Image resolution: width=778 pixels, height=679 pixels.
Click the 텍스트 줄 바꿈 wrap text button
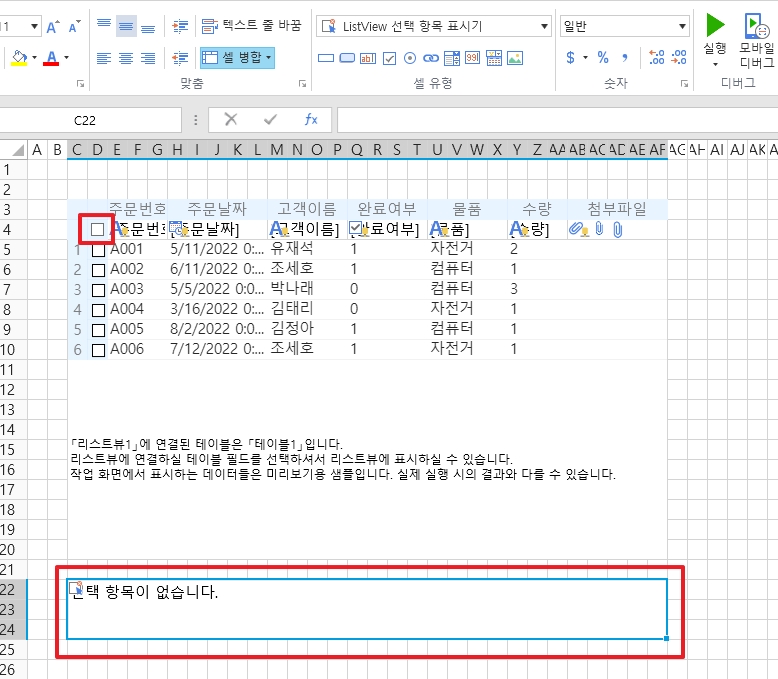[250, 26]
